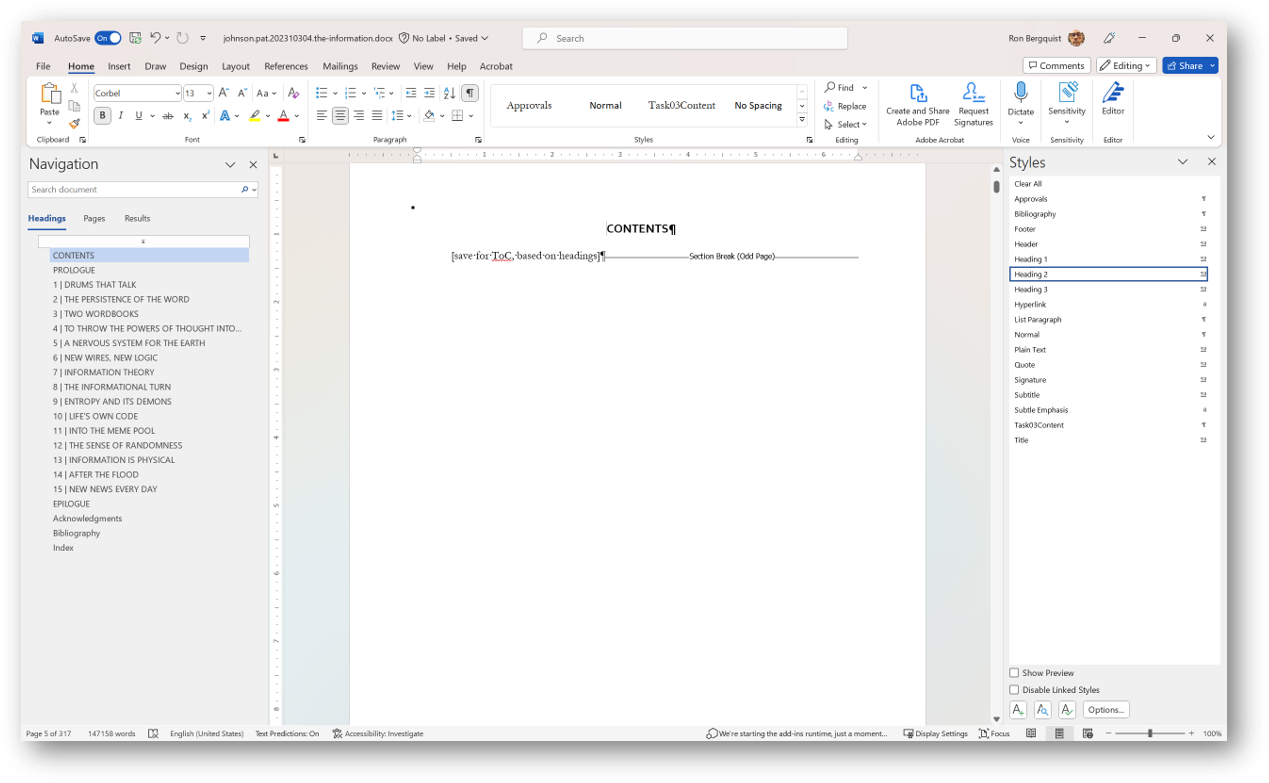The width and height of the screenshot is (1269, 783).
Task: Click the Format Painter icon
Action: coord(74,124)
